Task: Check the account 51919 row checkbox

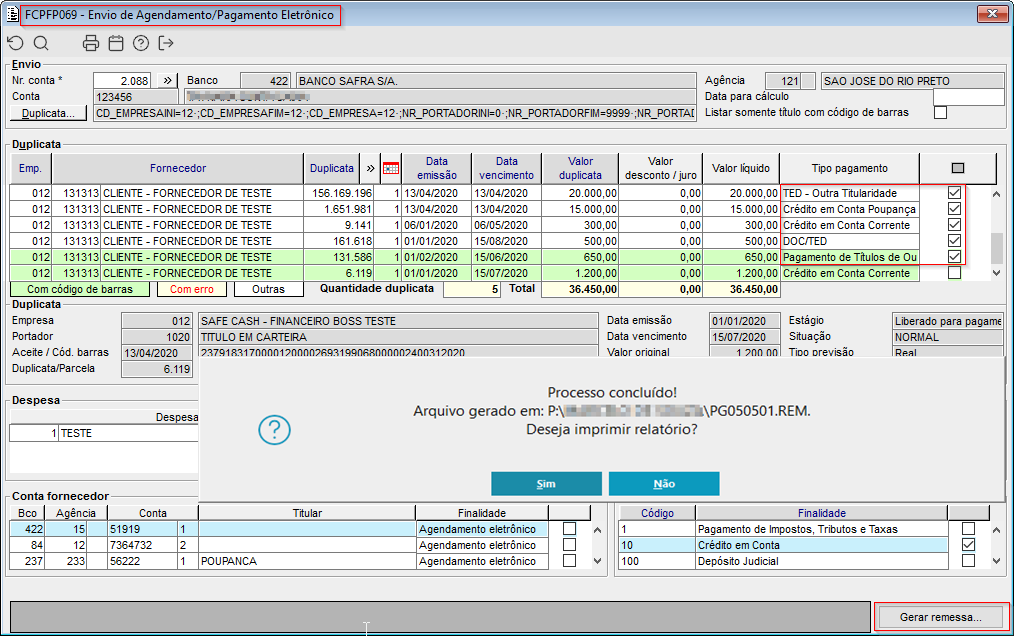Action: 569,529
